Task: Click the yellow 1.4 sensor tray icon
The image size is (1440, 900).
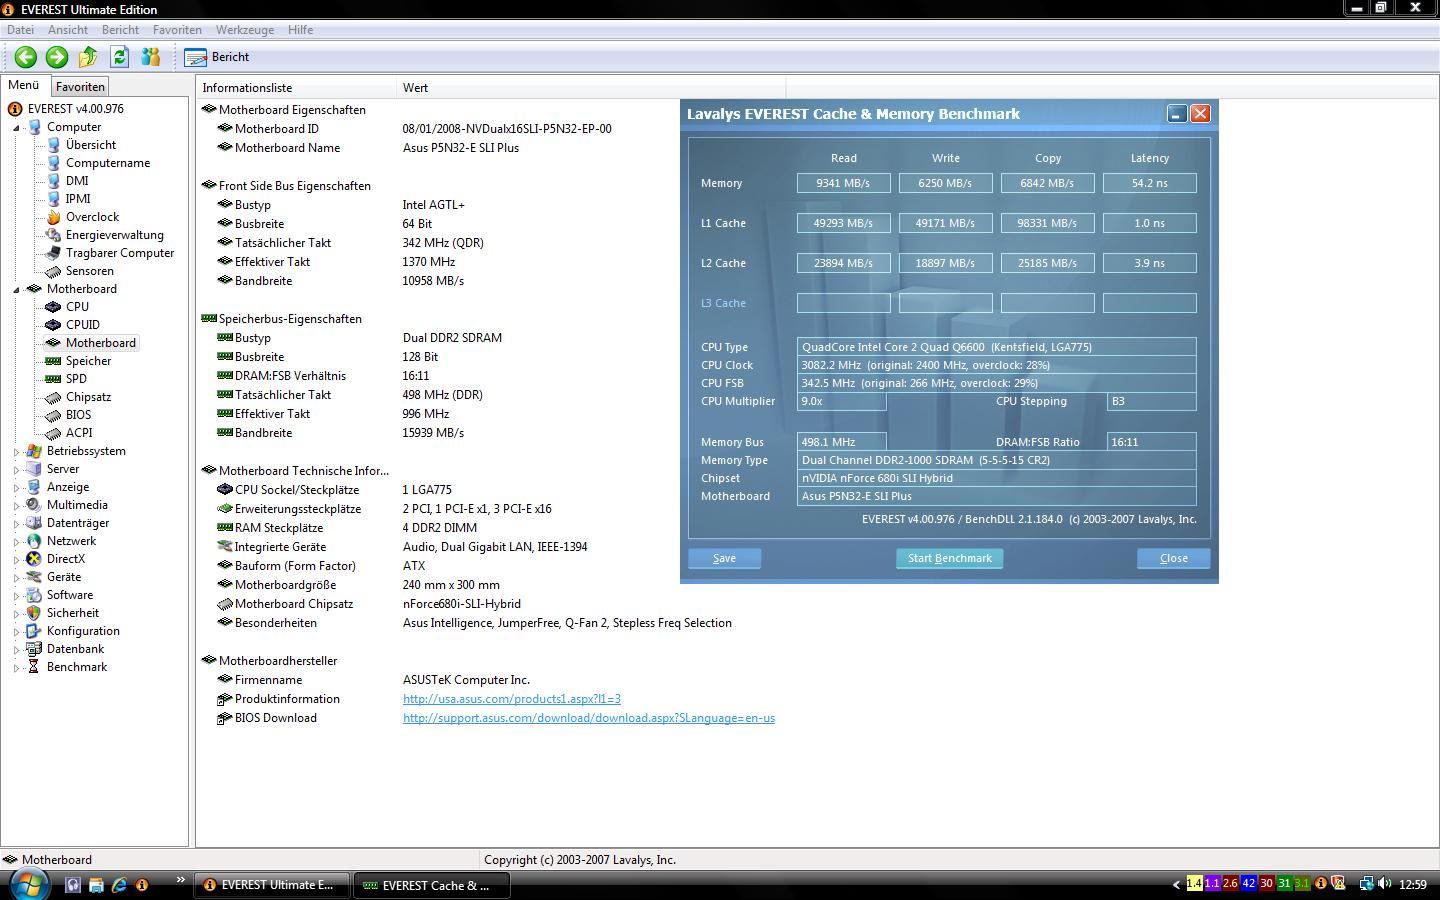Action: 1194,884
